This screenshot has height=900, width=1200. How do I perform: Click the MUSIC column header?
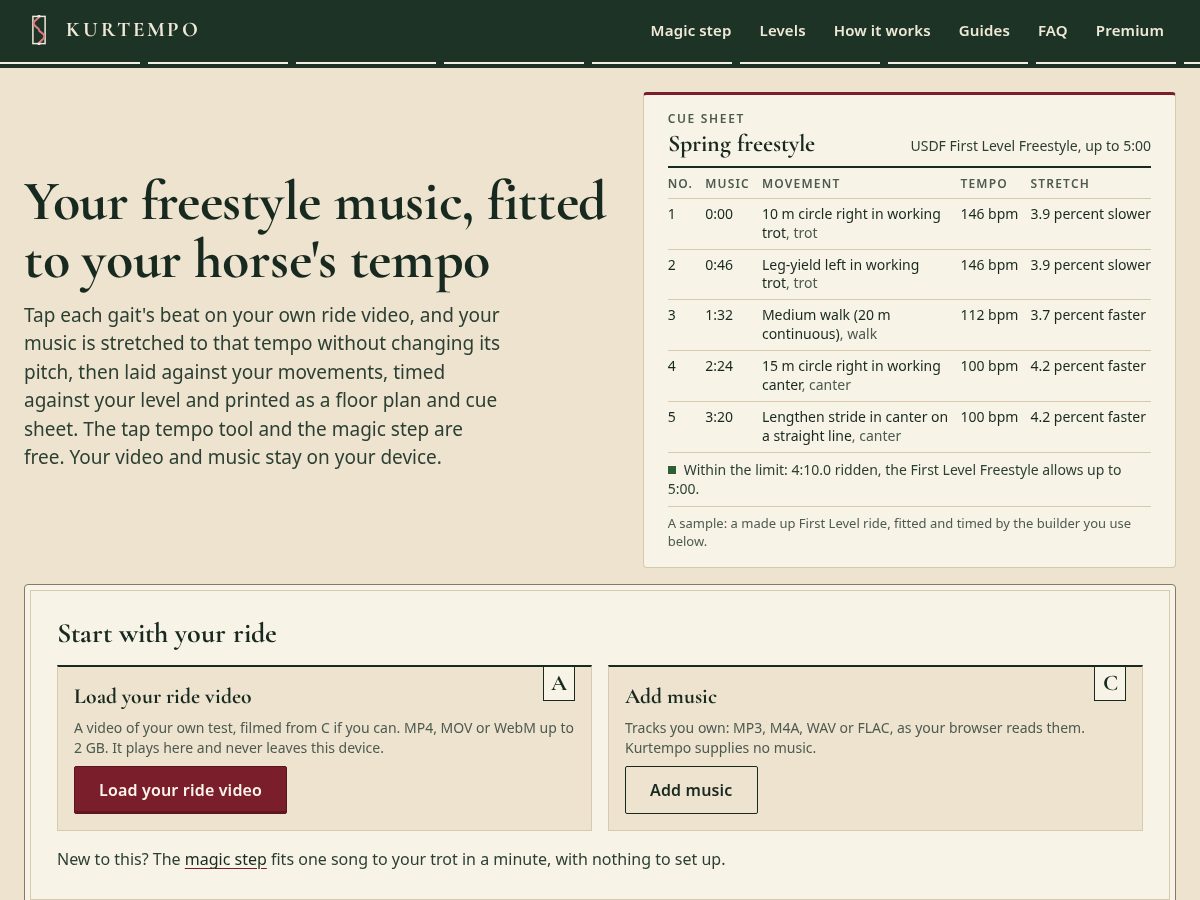click(x=727, y=184)
